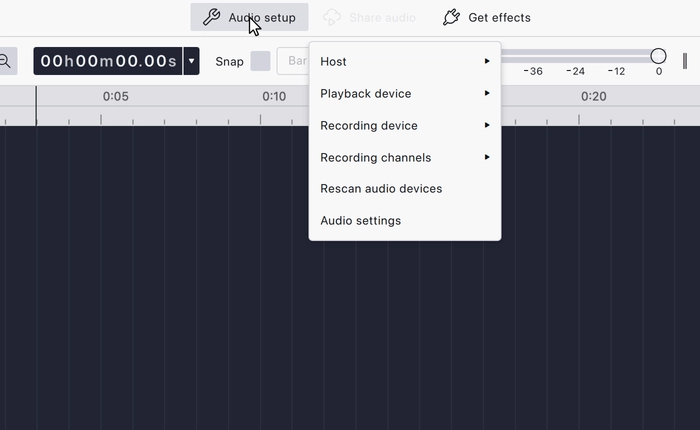Click the toolbar grip handle right of meter

[x=685, y=61]
